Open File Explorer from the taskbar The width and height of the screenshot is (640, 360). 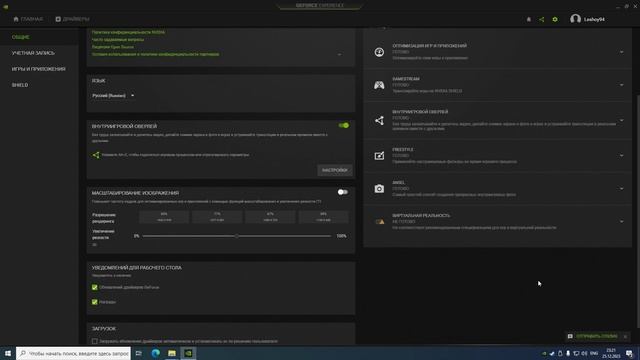[x=172, y=353]
